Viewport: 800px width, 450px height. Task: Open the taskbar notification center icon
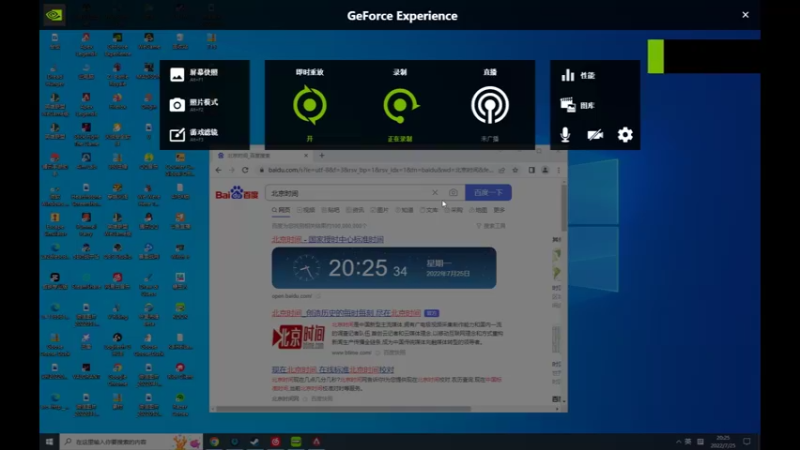click(747, 441)
